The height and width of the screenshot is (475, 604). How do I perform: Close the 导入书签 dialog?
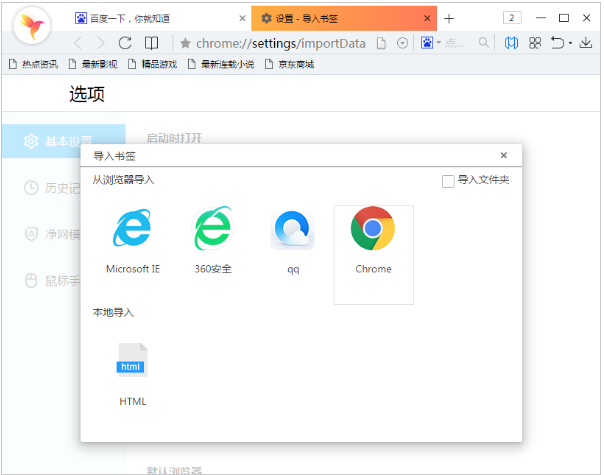point(503,155)
